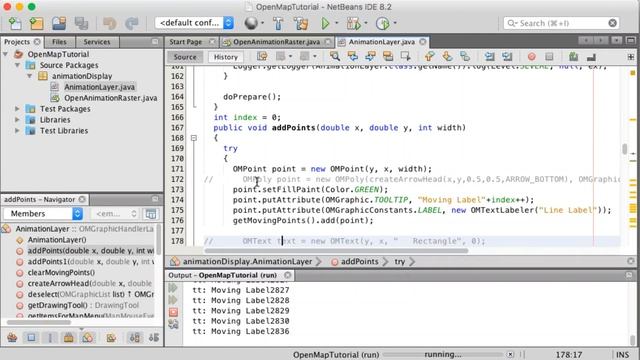
Task: Switch to OpenAnimationRaster.java editor tab
Action: [276, 42]
